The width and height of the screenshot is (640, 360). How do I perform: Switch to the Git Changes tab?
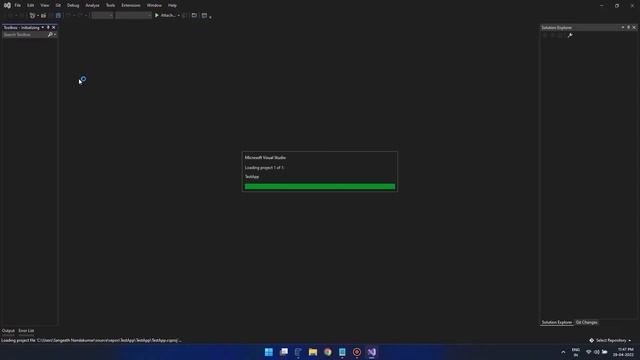coord(587,322)
